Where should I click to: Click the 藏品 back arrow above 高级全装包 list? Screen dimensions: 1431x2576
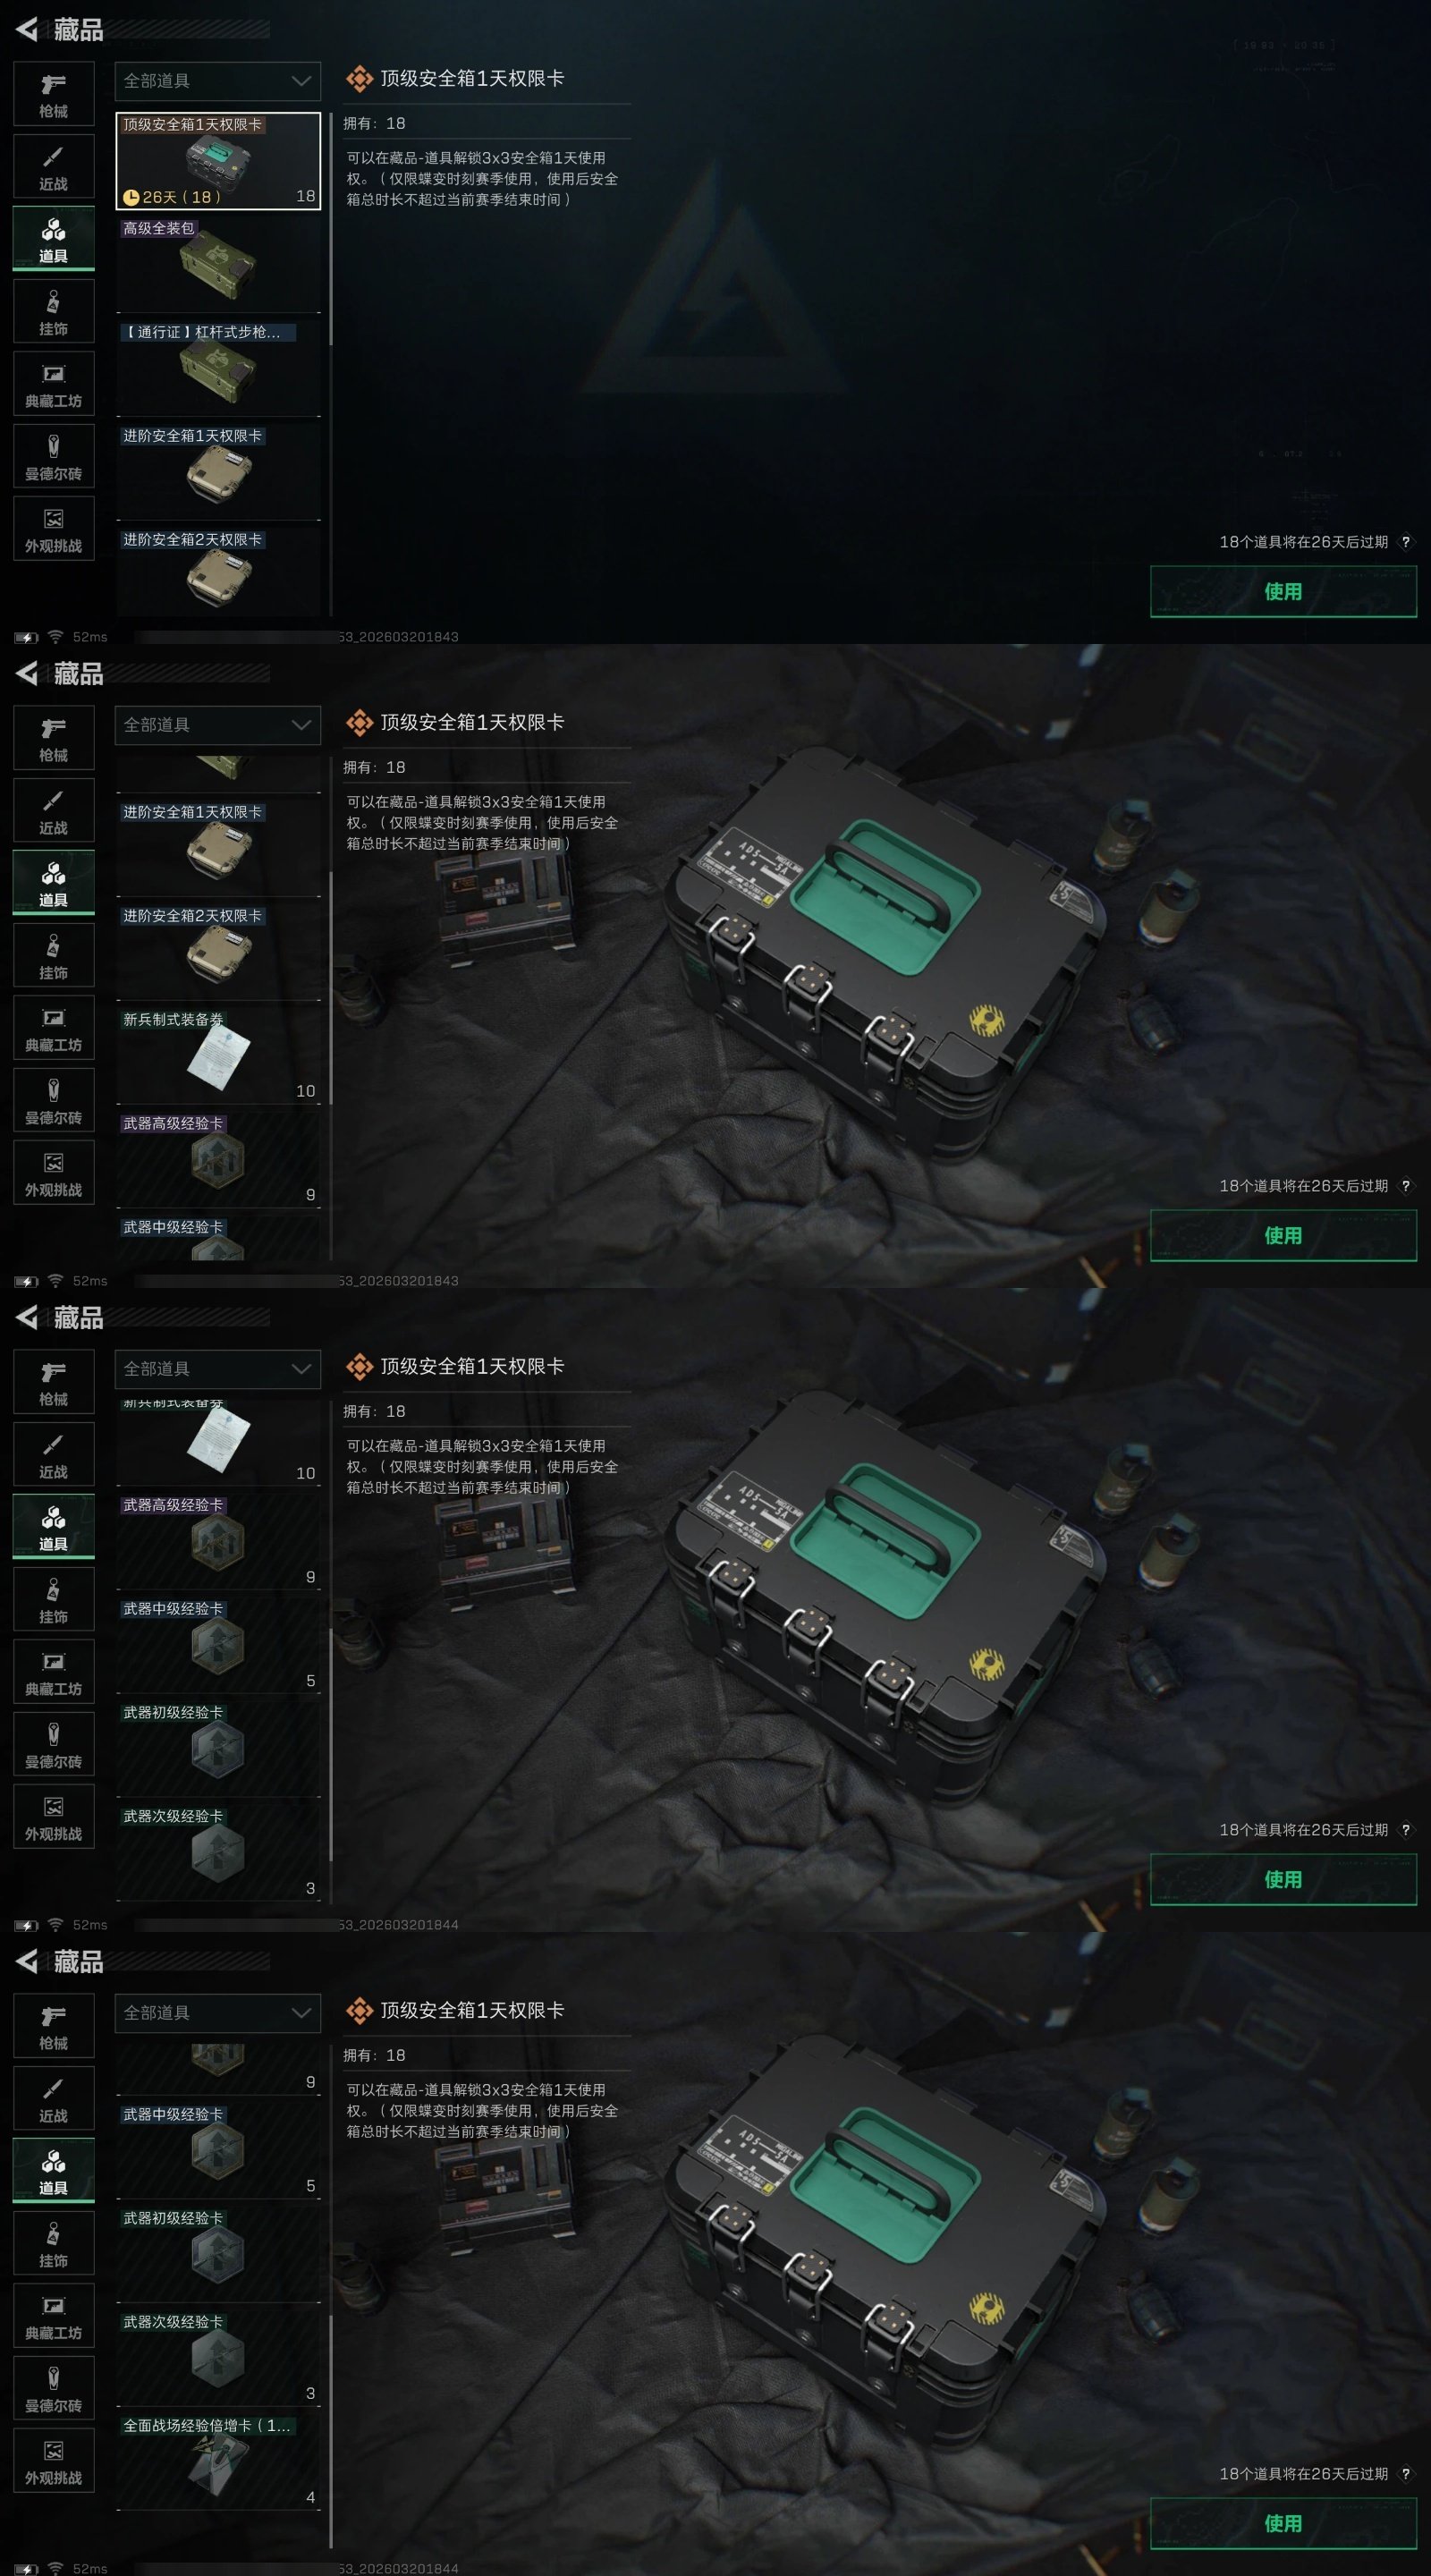coord(28,30)
